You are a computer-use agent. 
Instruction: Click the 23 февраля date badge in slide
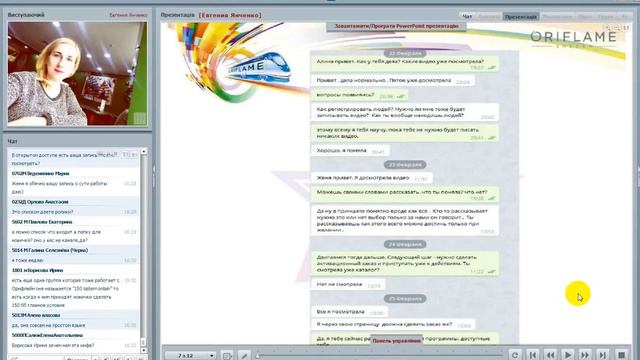tap(405, 164)
